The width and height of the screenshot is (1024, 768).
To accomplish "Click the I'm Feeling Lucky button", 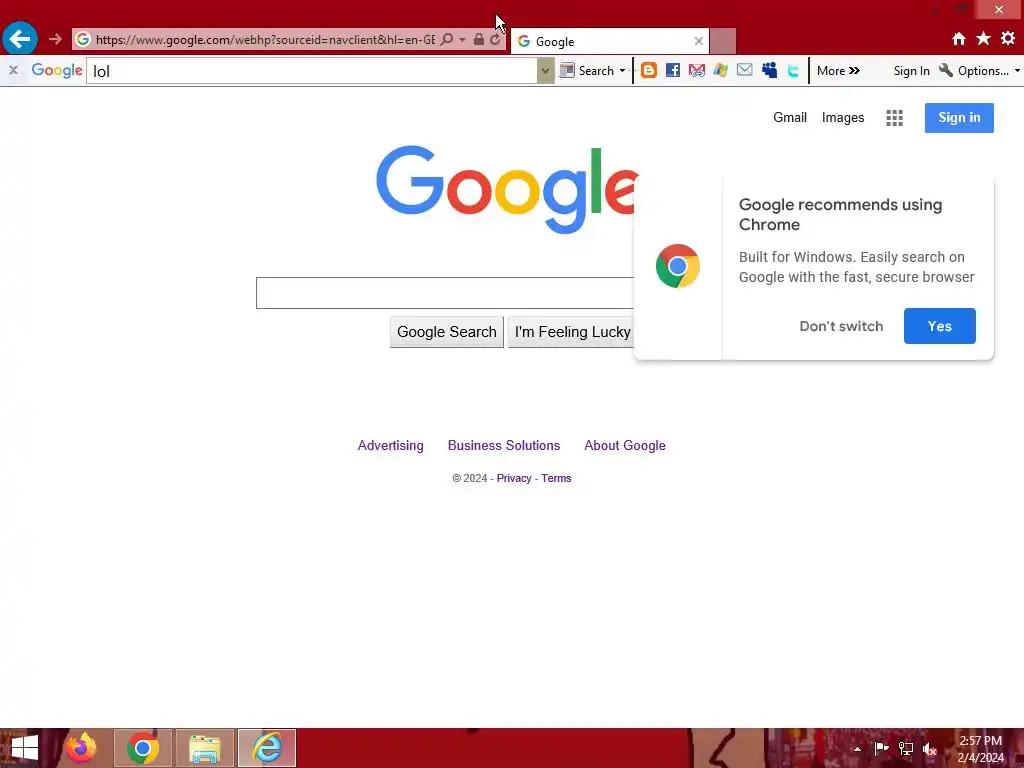I will coord(571,332).
